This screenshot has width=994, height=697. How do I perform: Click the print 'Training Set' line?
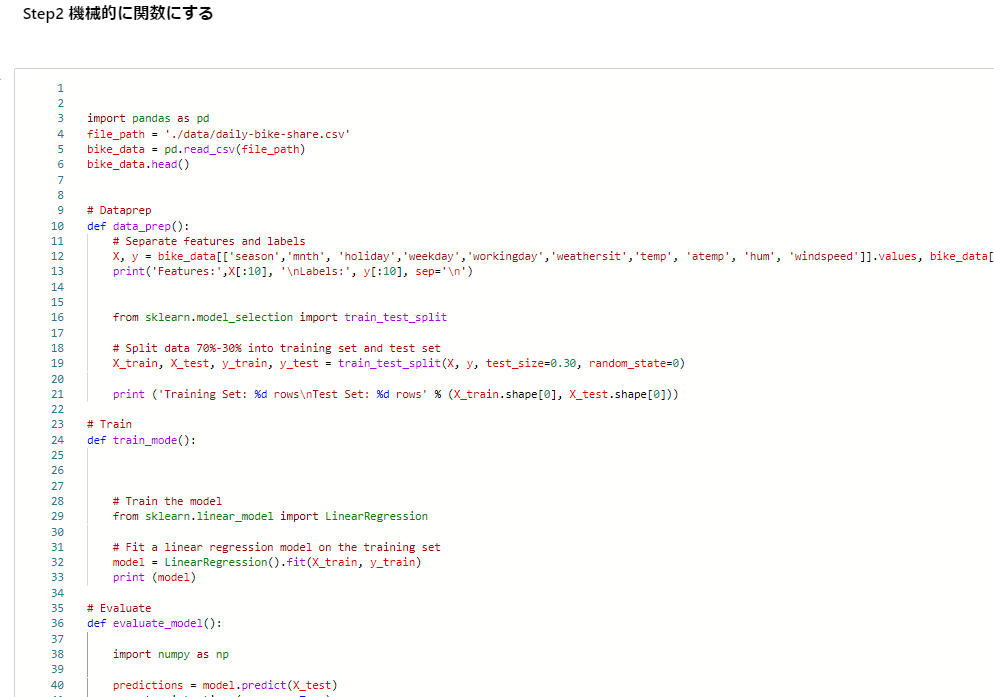pyautogui.click(x=396, y=394)
